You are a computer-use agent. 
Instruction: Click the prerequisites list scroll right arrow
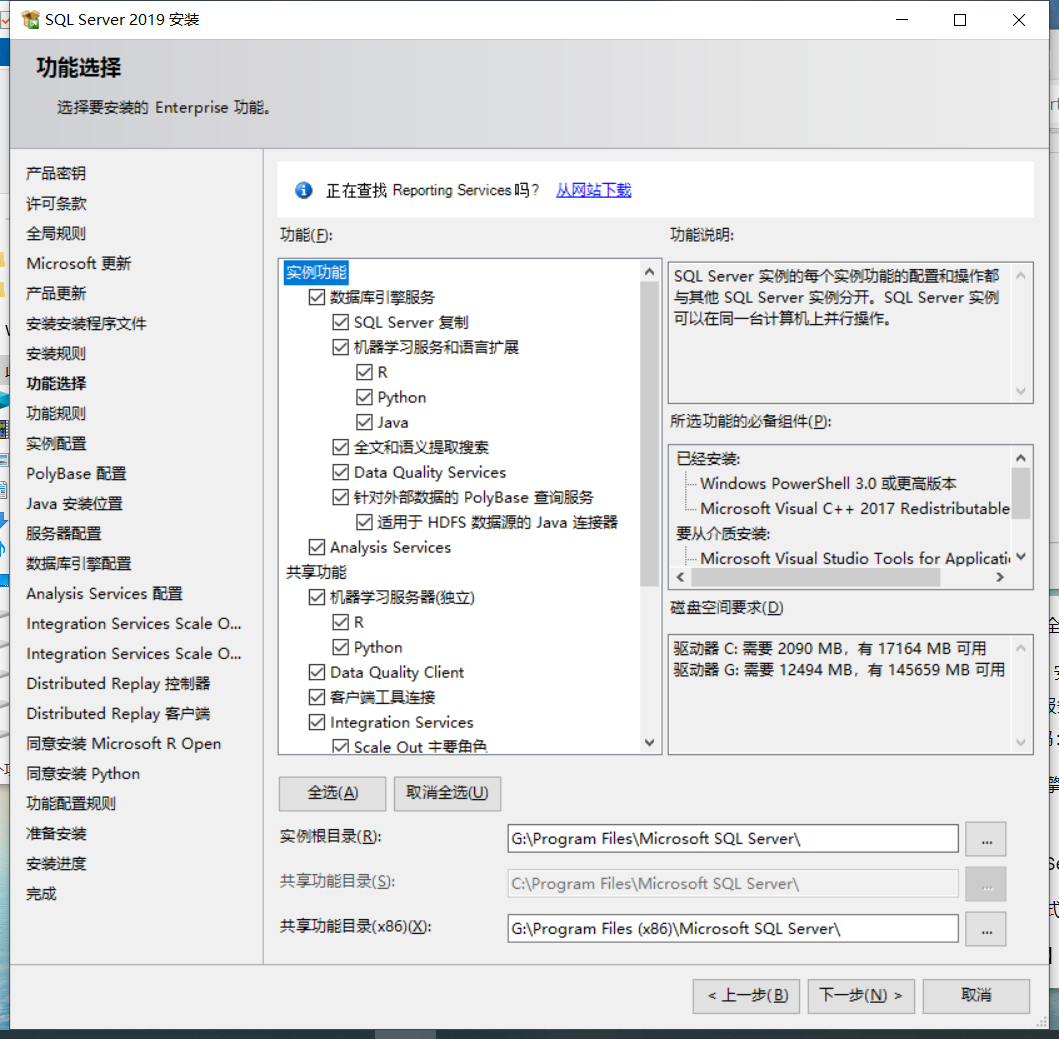click(x=1000, y=578)
